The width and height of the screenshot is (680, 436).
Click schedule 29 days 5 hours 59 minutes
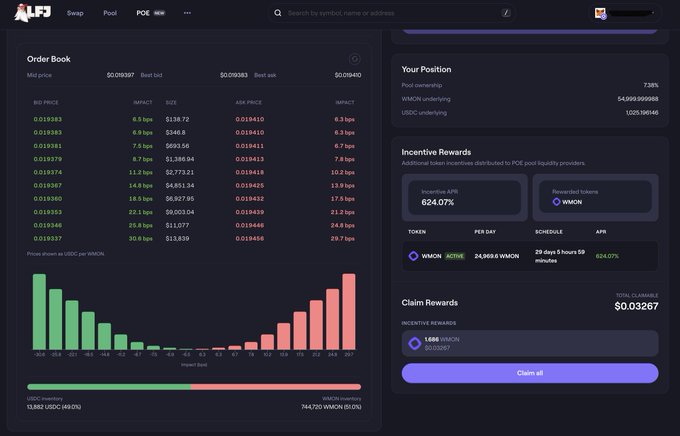click(x=560, y=256)
